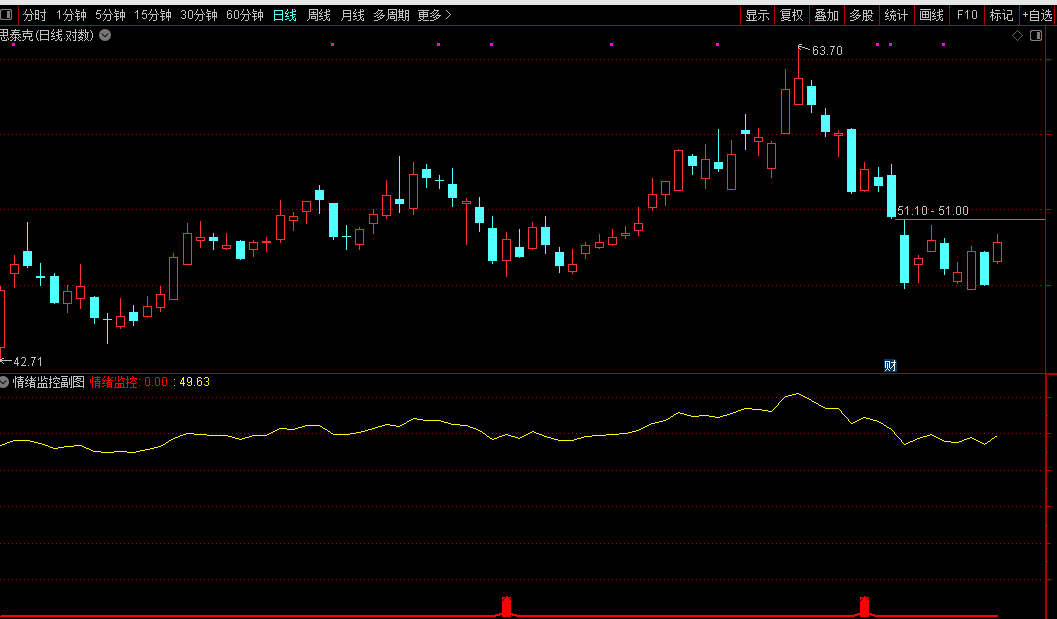
Task: Open the F10 company info
Action: (x=967, y=15)
